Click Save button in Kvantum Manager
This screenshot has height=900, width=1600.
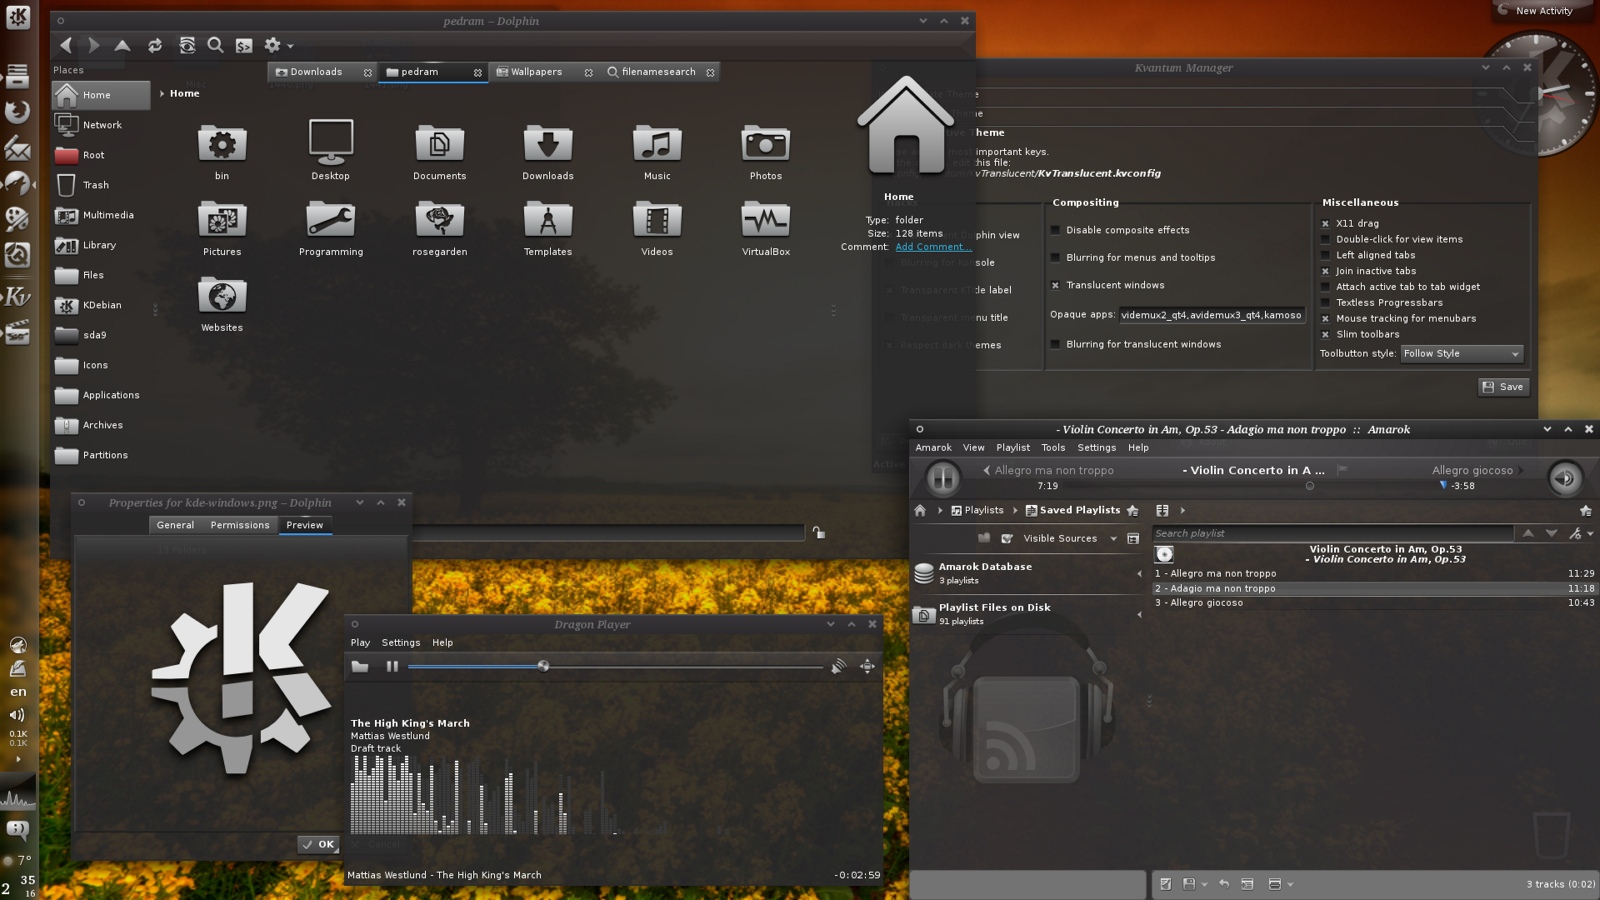[1504, 387]
